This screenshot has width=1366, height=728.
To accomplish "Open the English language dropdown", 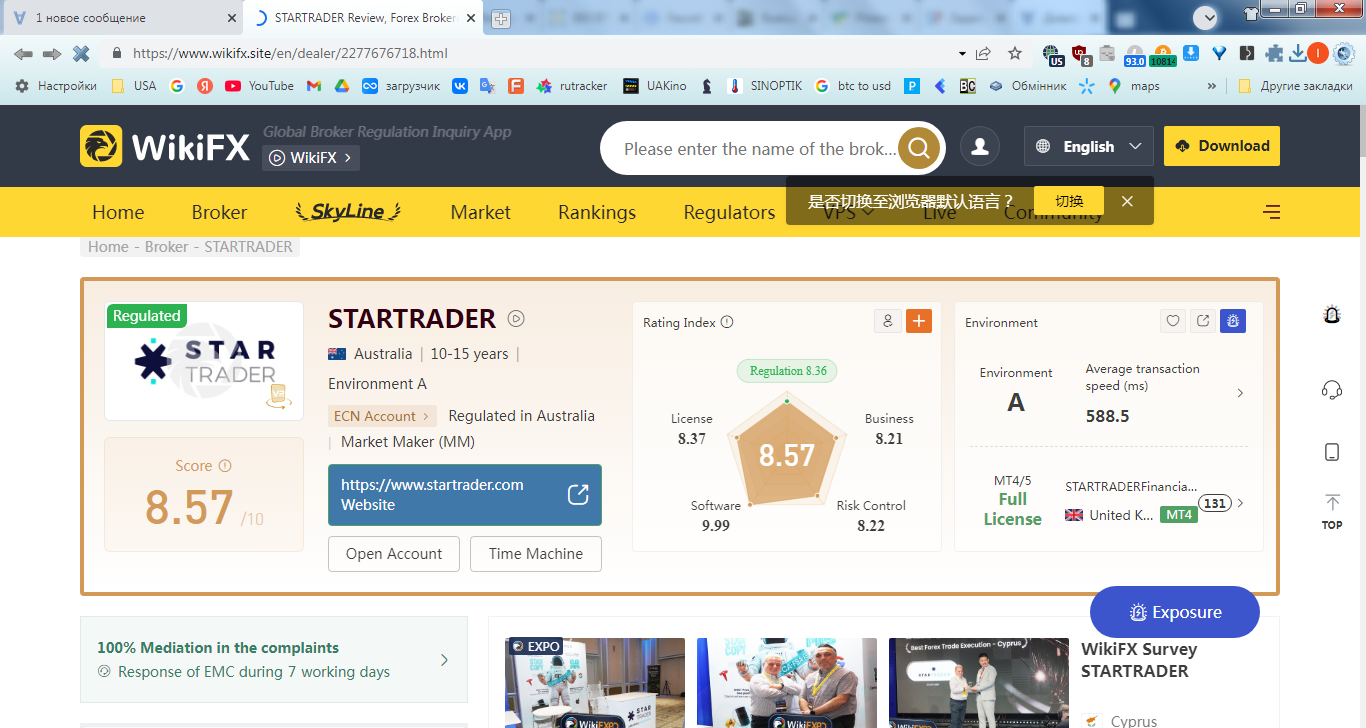I will coord(1088,146).
